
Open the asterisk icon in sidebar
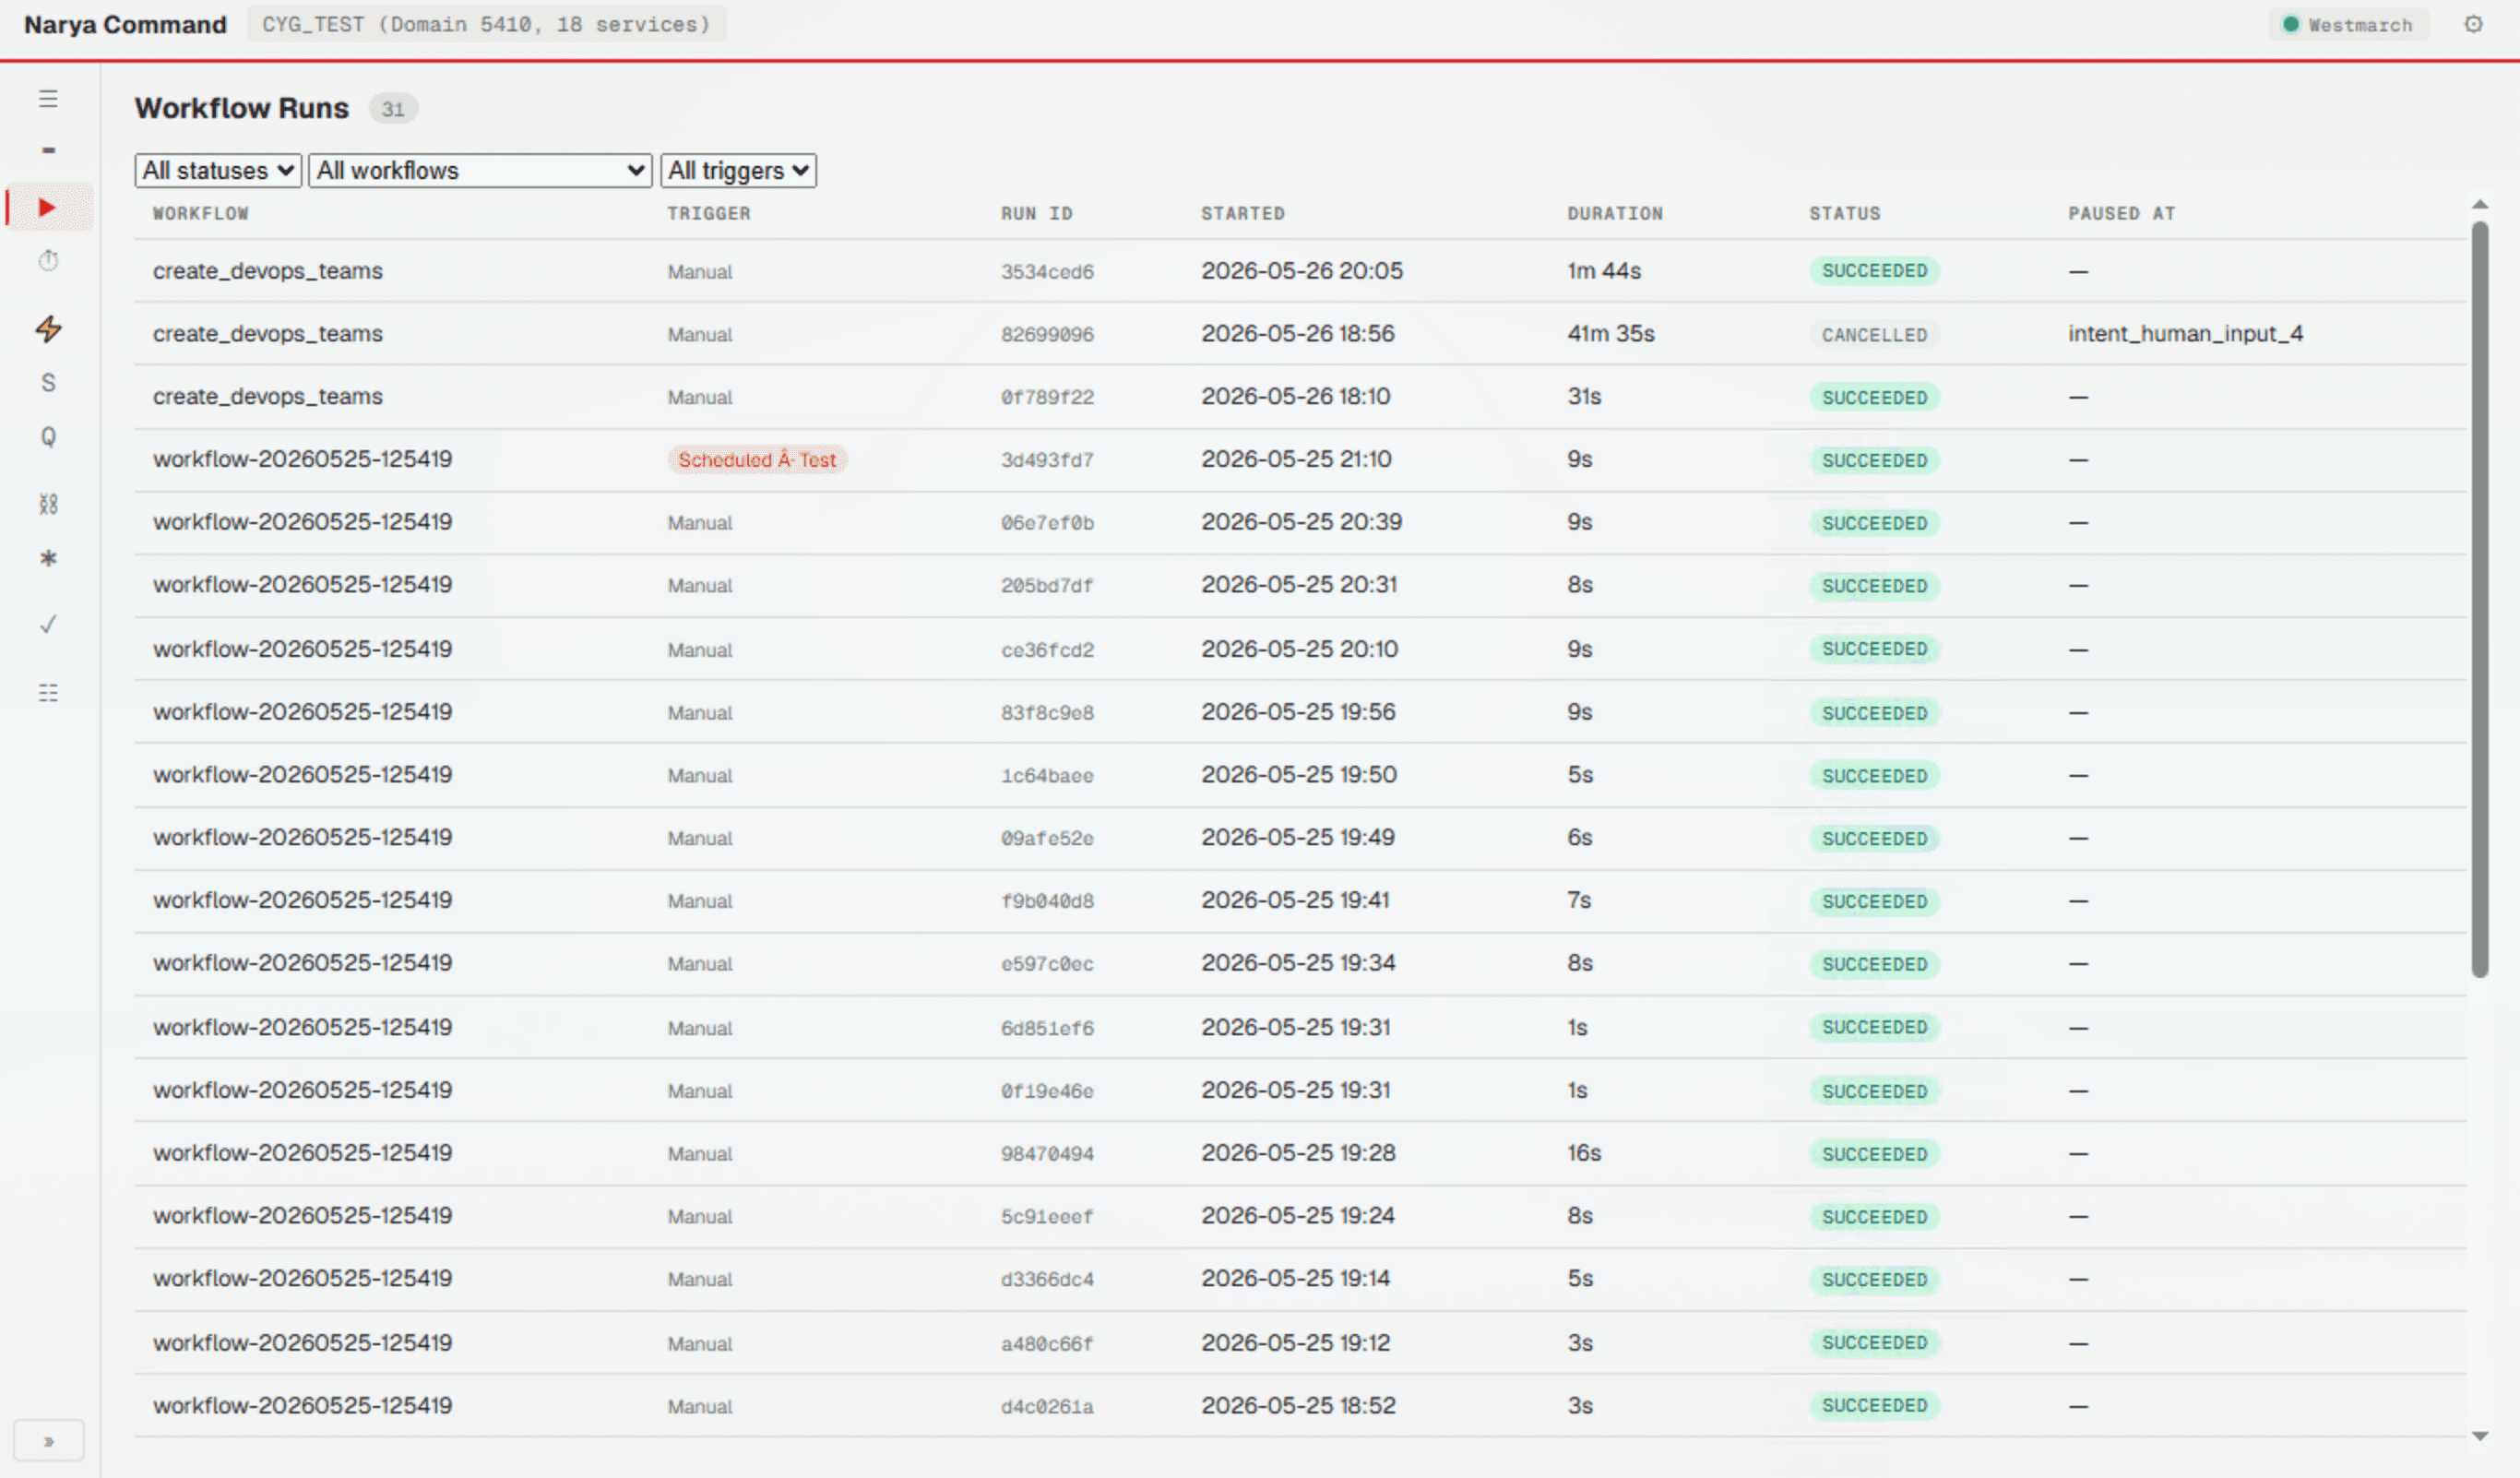click(x=48, y=557)
